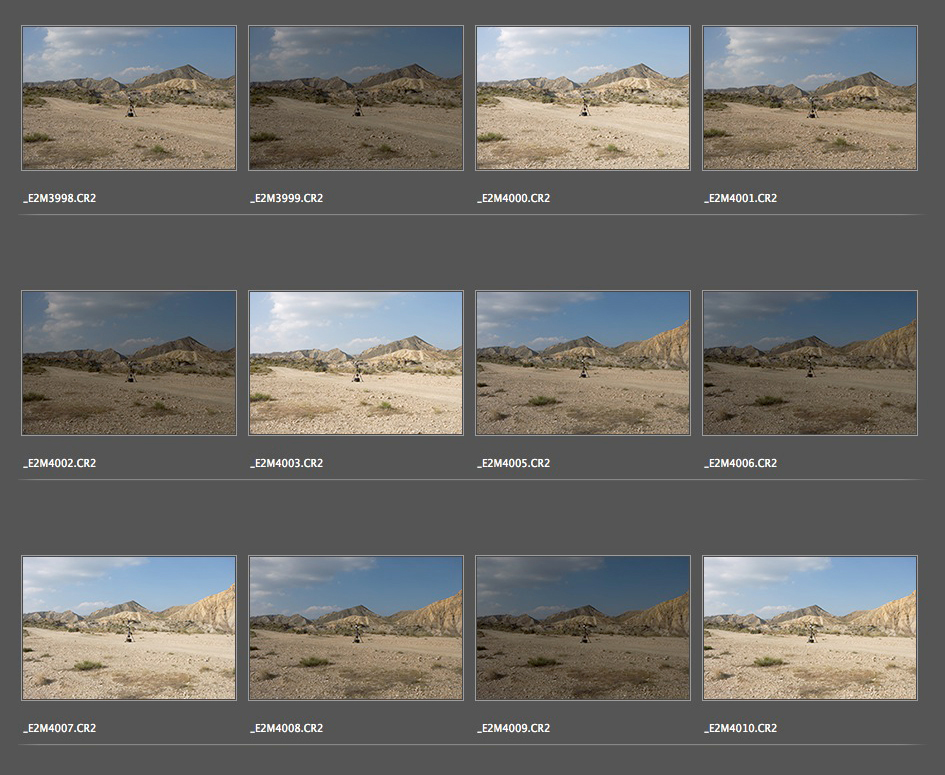Select the _E2M4005.CR2 photo thumbnail
Viewport: 945px width, 775px height.
click(583, 363)
